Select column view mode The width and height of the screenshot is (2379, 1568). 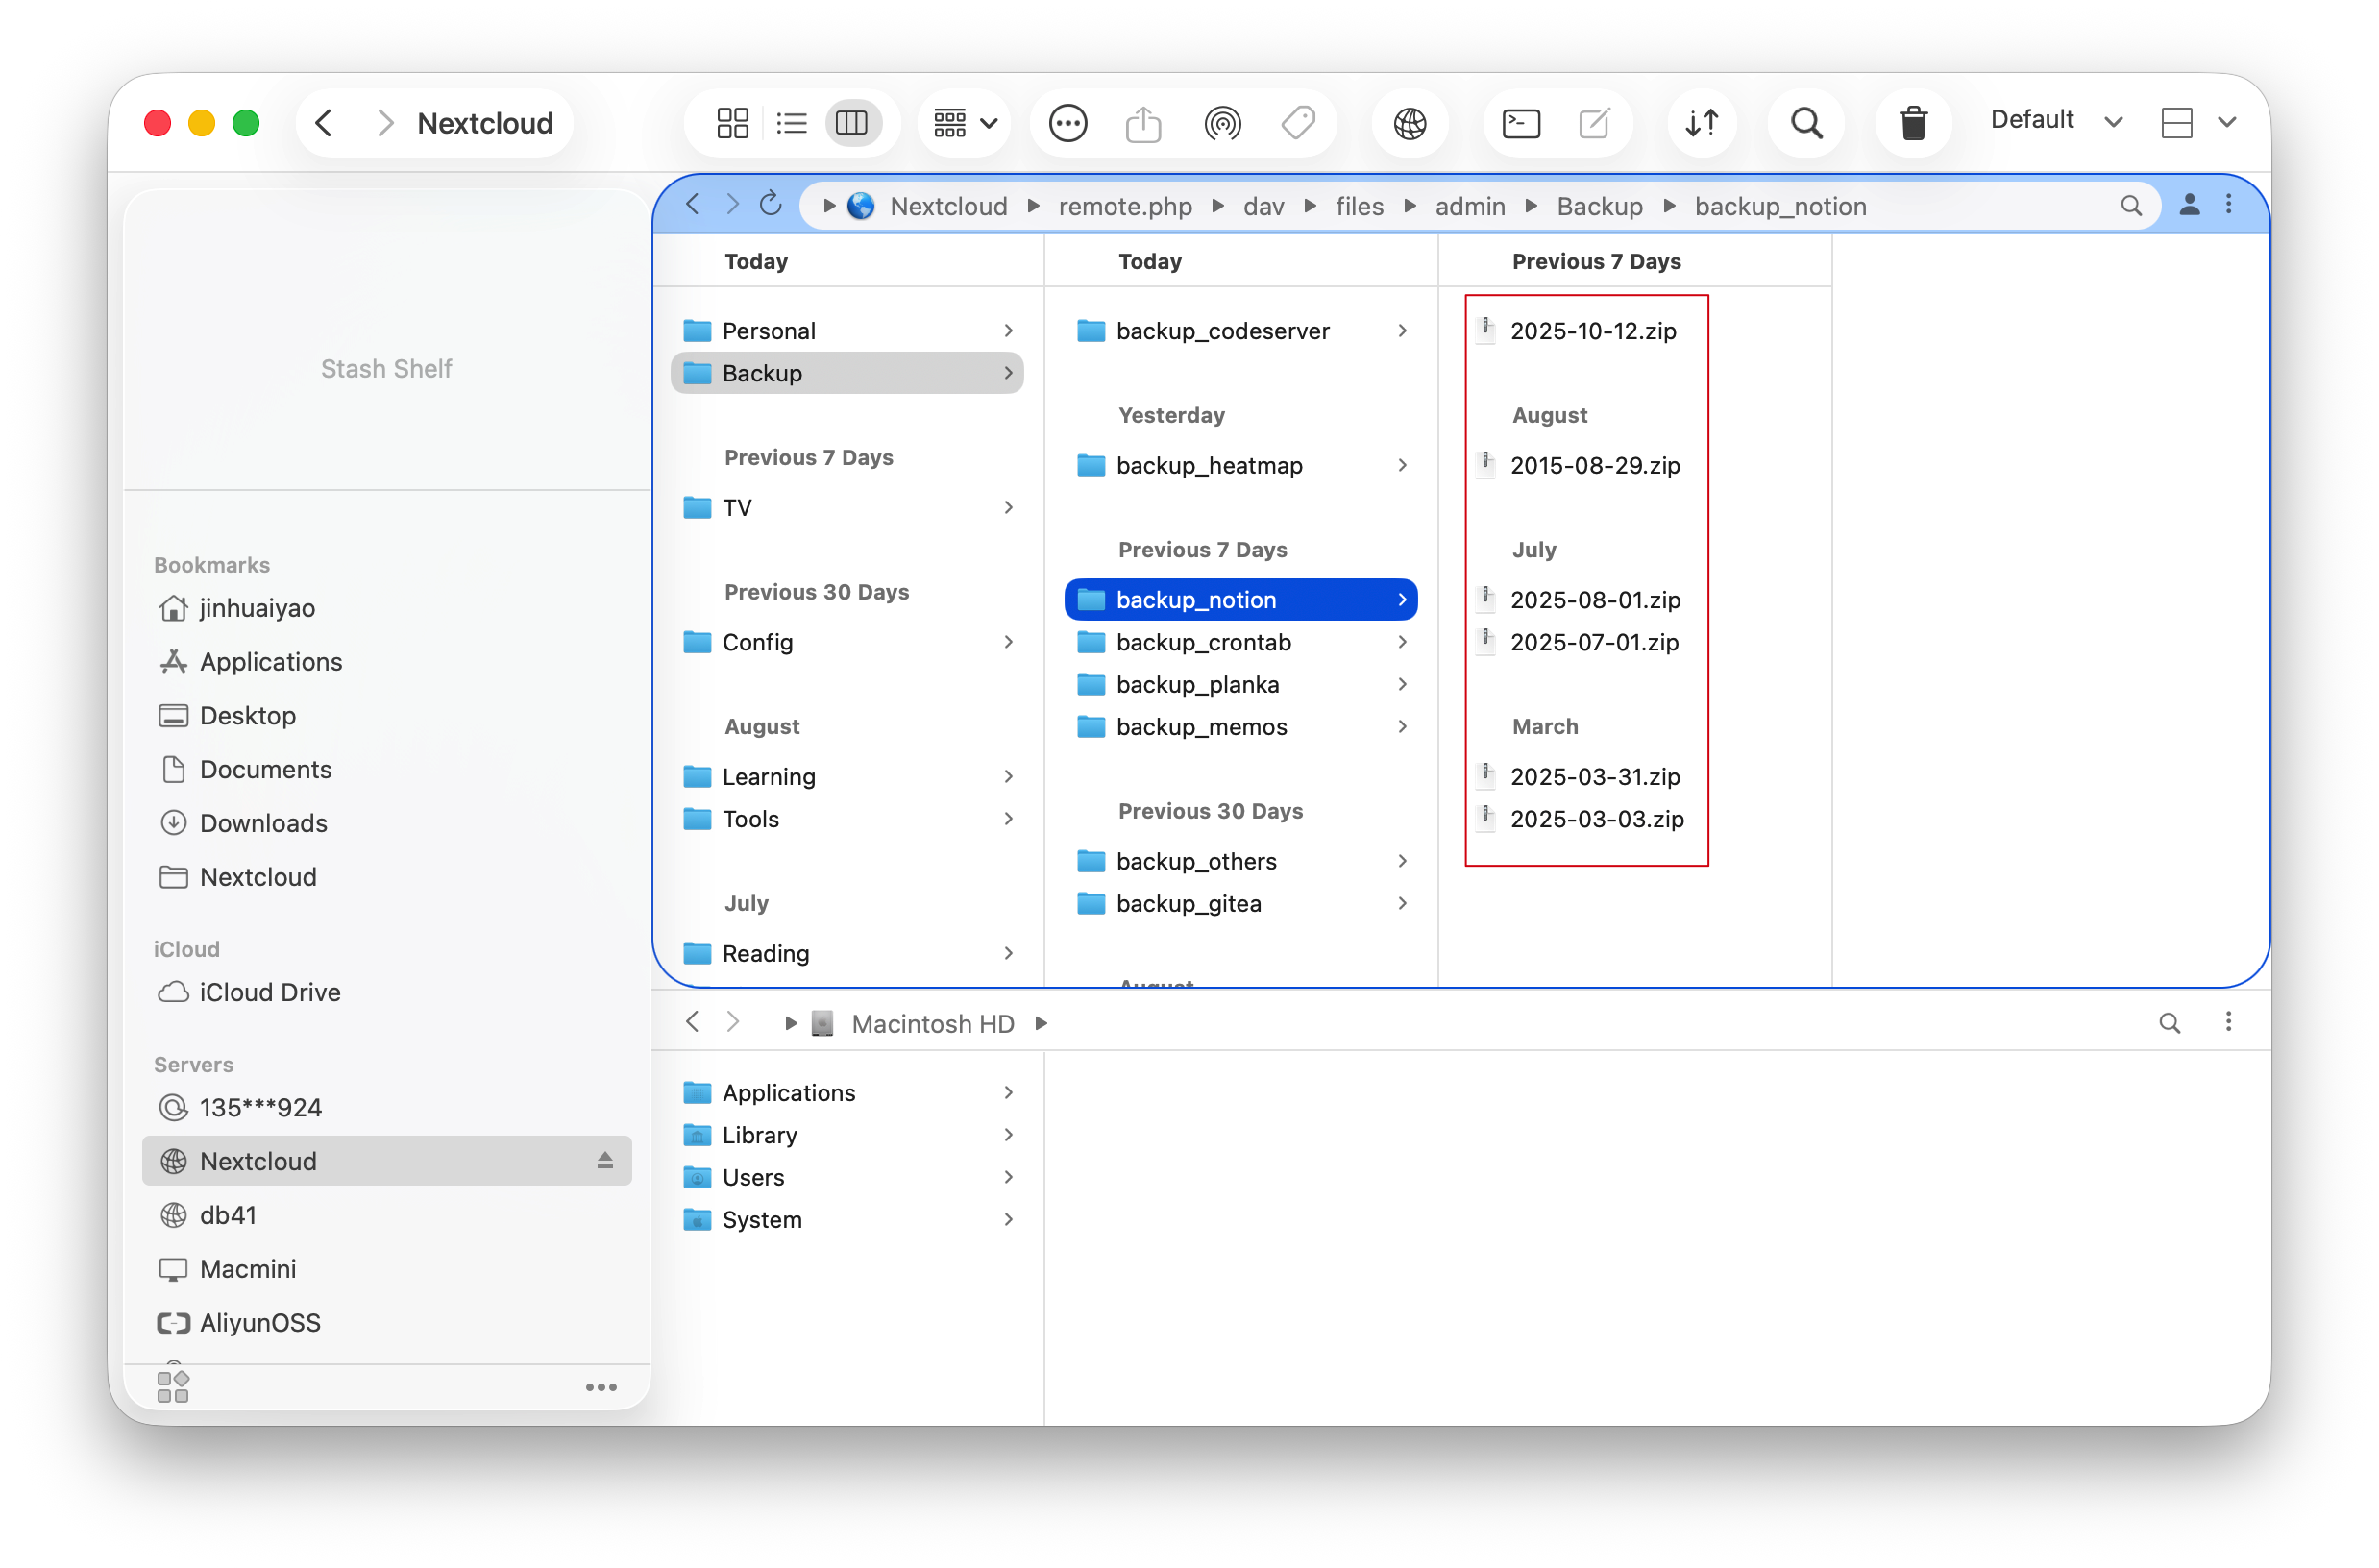[x=851, y=123]
